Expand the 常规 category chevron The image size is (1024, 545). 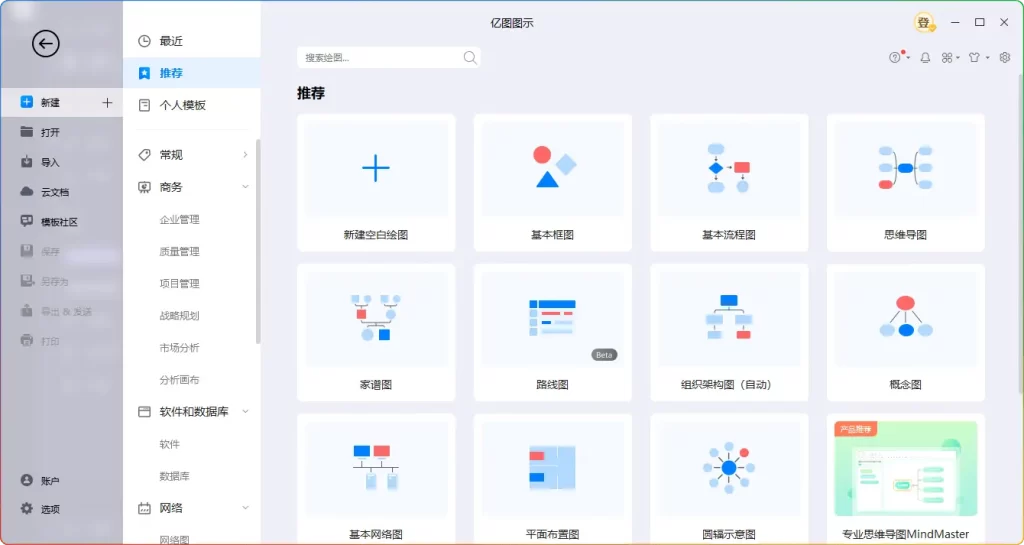coord(246,155)
